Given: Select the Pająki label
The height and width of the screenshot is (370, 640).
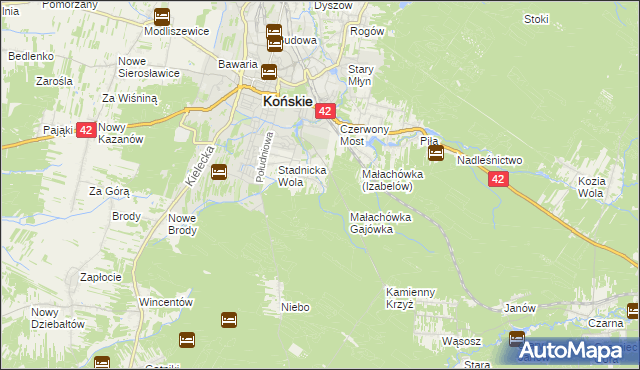Looking at the screenshot, I should click(58, 131).
